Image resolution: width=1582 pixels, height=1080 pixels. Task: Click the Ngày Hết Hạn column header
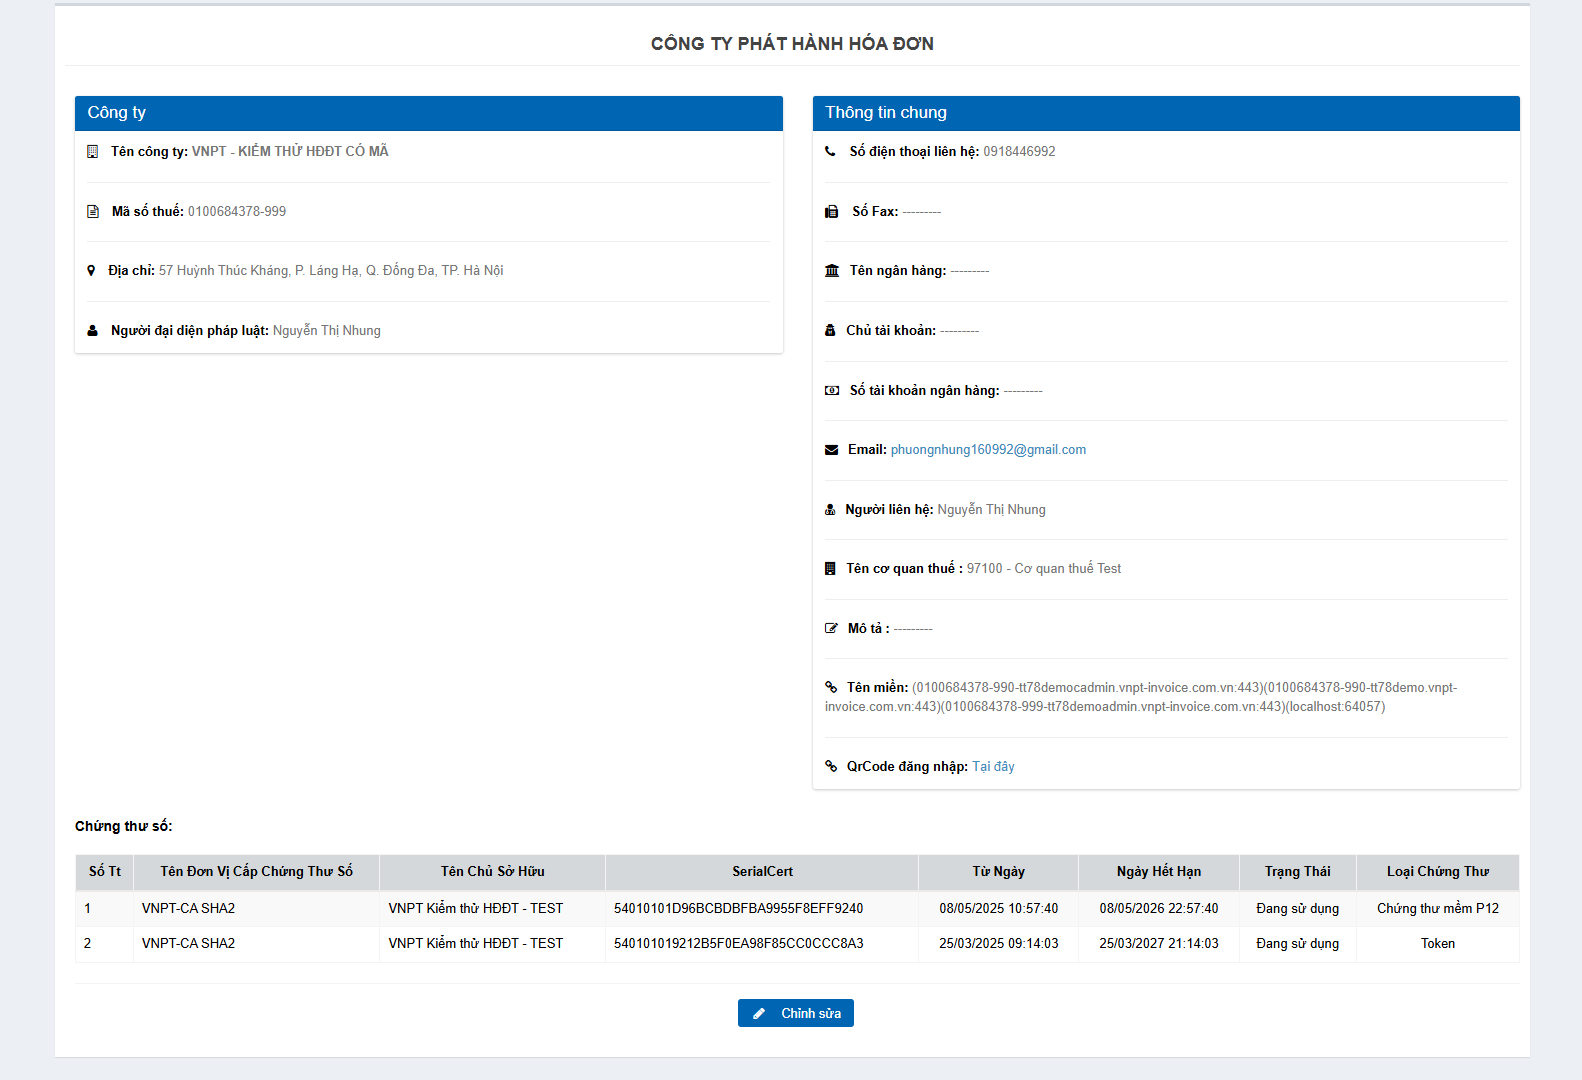click(1159, 872)
